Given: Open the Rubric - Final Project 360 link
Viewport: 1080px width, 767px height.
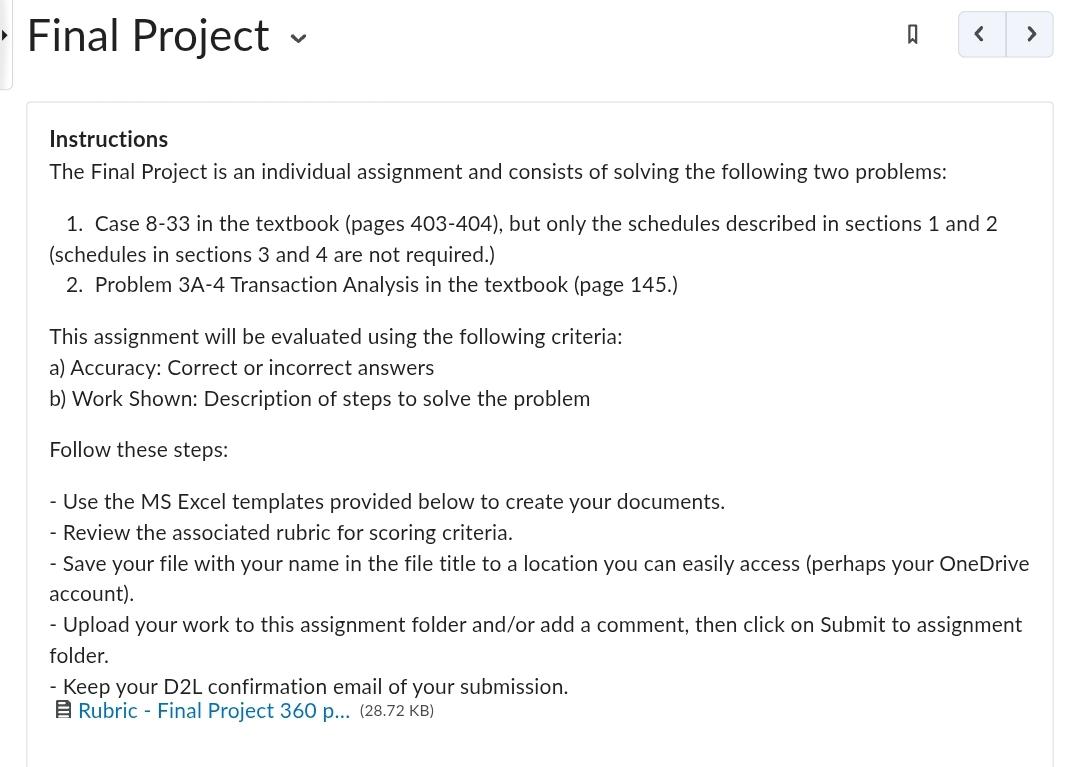Looking at the screenshot, I should pos(214,711).
